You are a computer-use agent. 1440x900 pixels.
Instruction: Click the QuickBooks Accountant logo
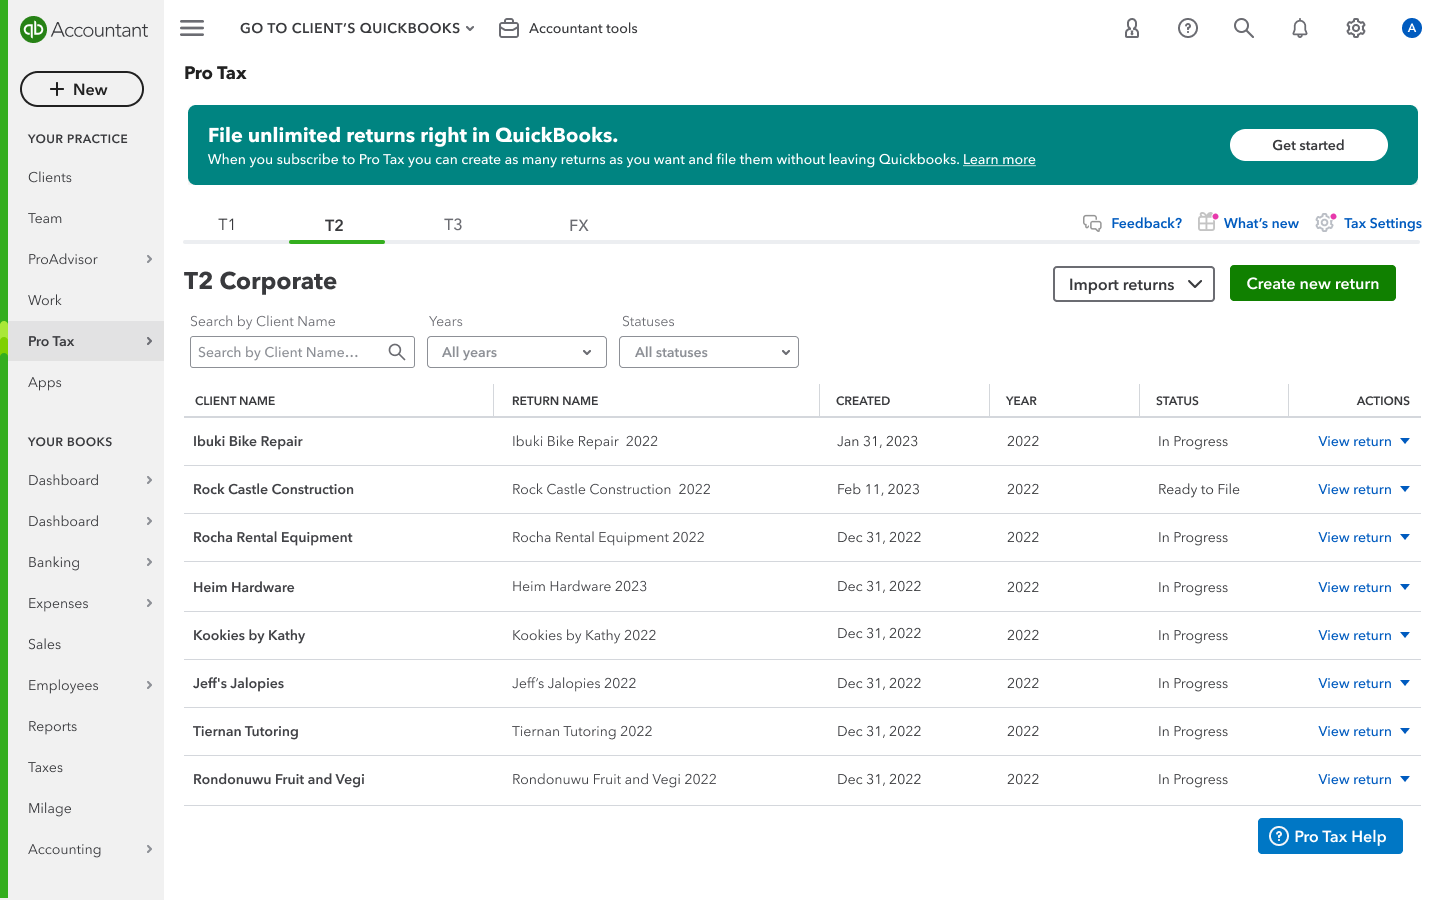84,30
